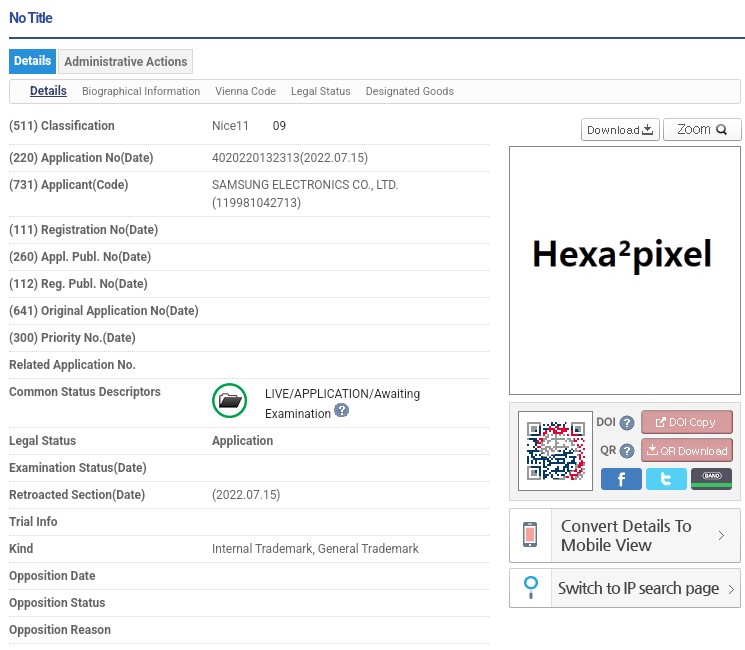Zoom into the trademark image
The height and width of the screenshot is (650, 745).
(702, 130)
